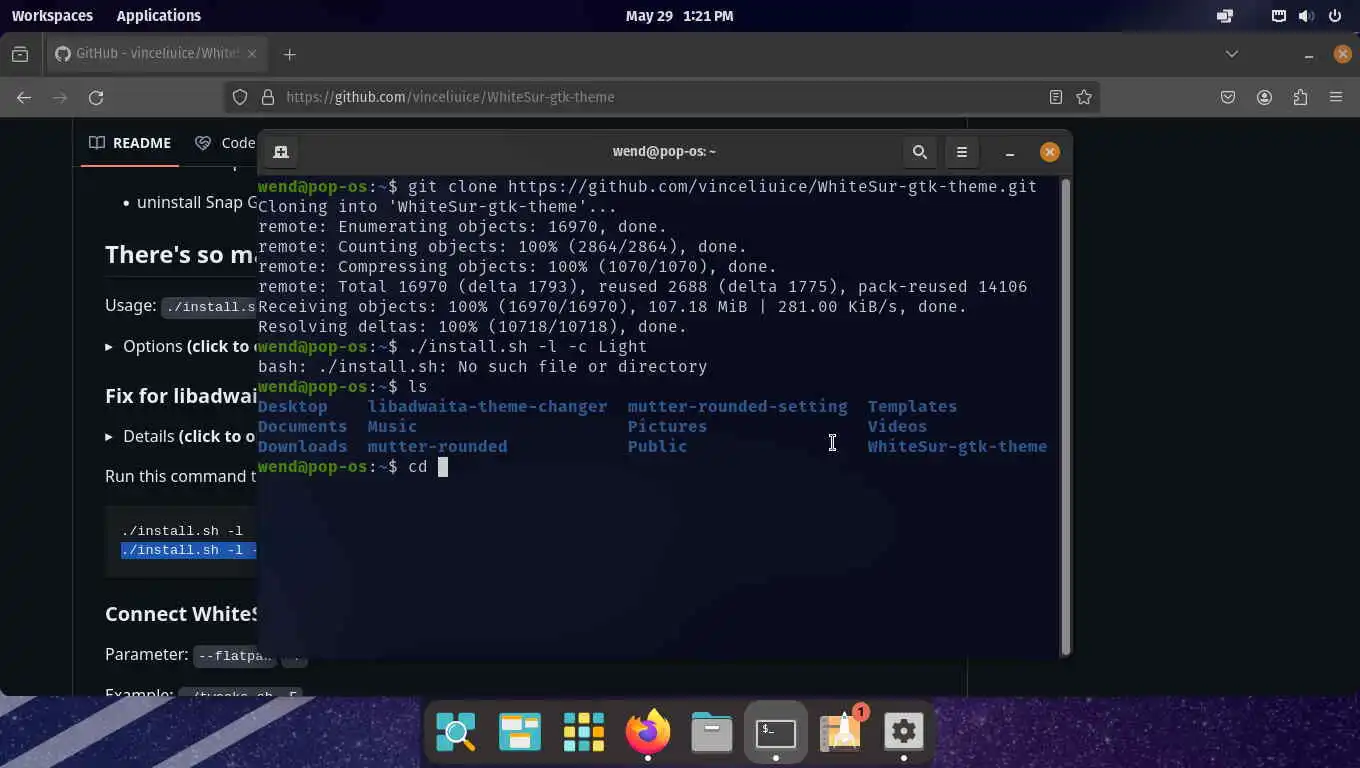Click the padlock site info icon
This screenshot has width=1360, height=768.
[x=267, y=97]
